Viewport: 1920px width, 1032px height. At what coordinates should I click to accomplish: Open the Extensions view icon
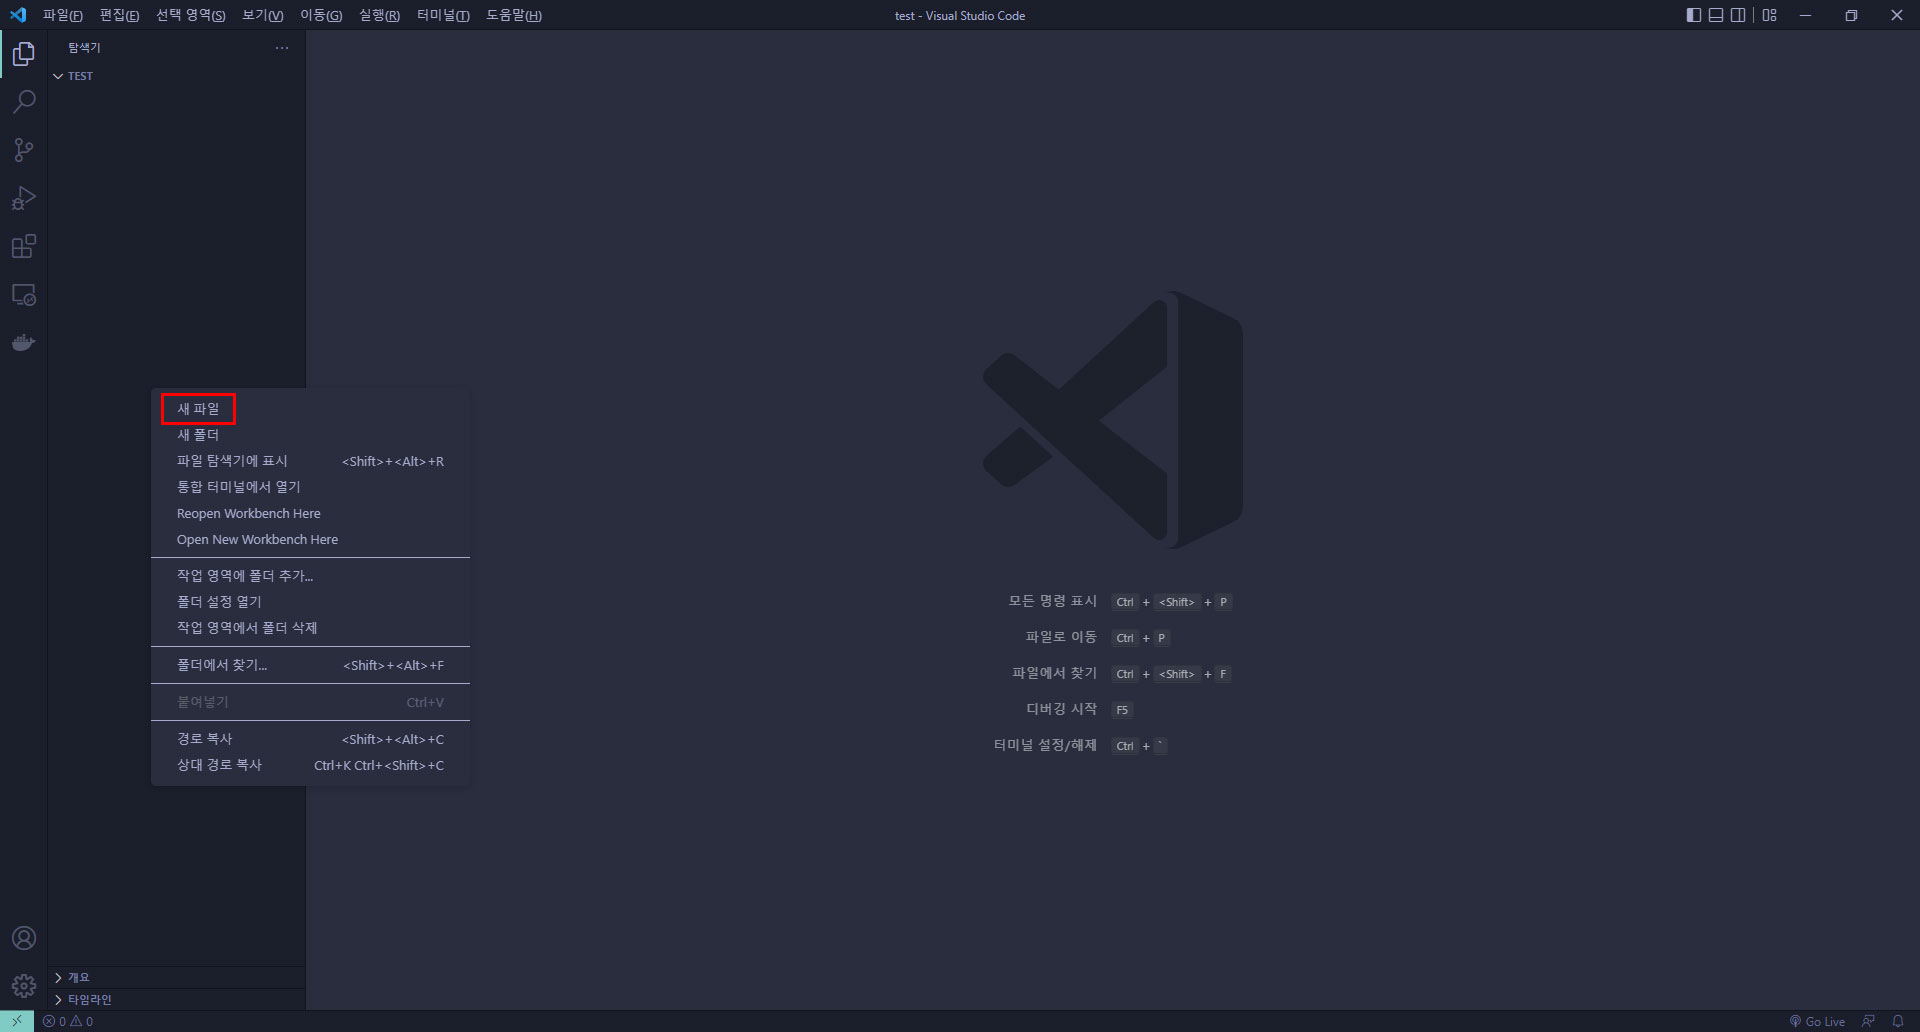click(24, 246)
